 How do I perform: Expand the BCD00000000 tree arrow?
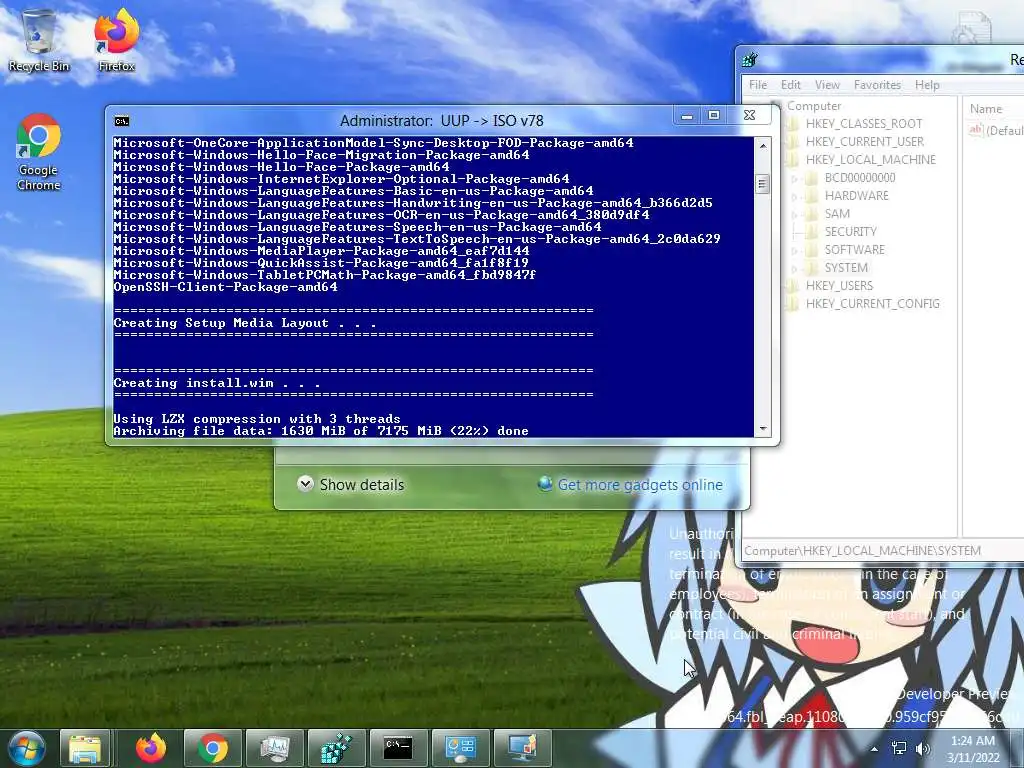[795, 178]
